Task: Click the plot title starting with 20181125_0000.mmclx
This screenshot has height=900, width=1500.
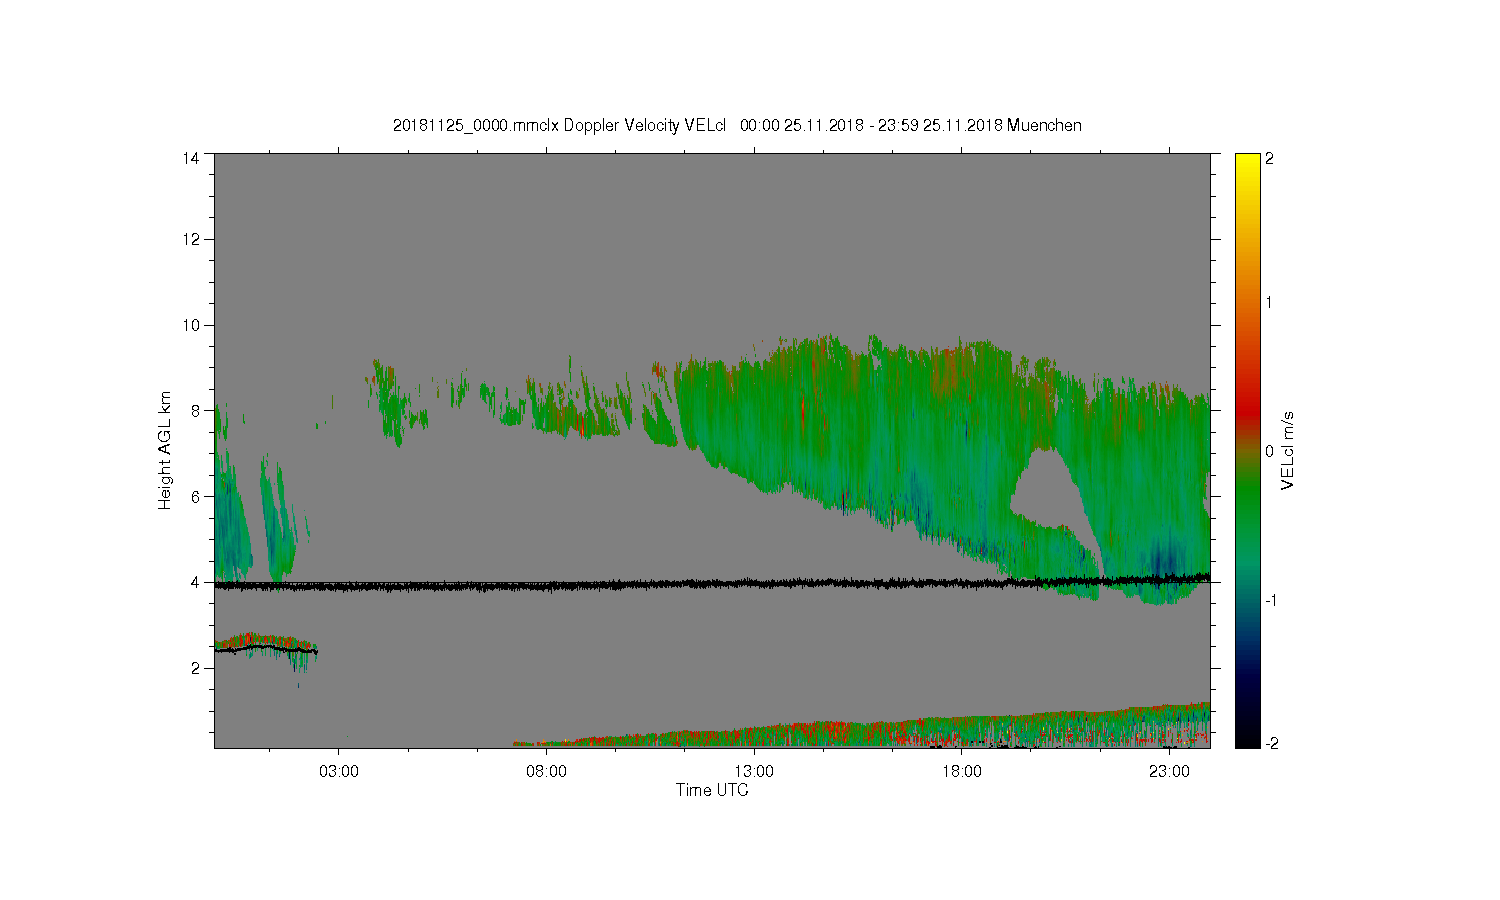Action: coord(737,125)
